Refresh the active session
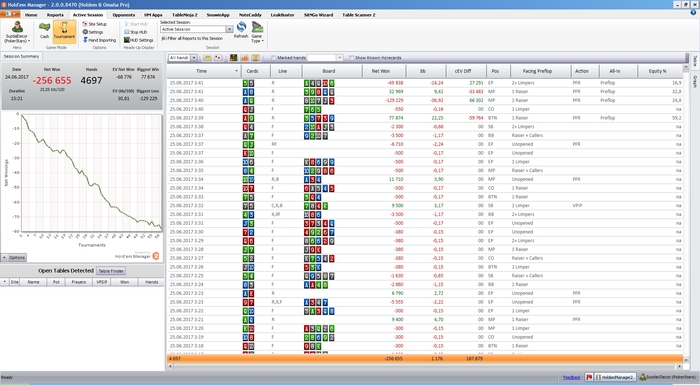 tap(241, 30)
